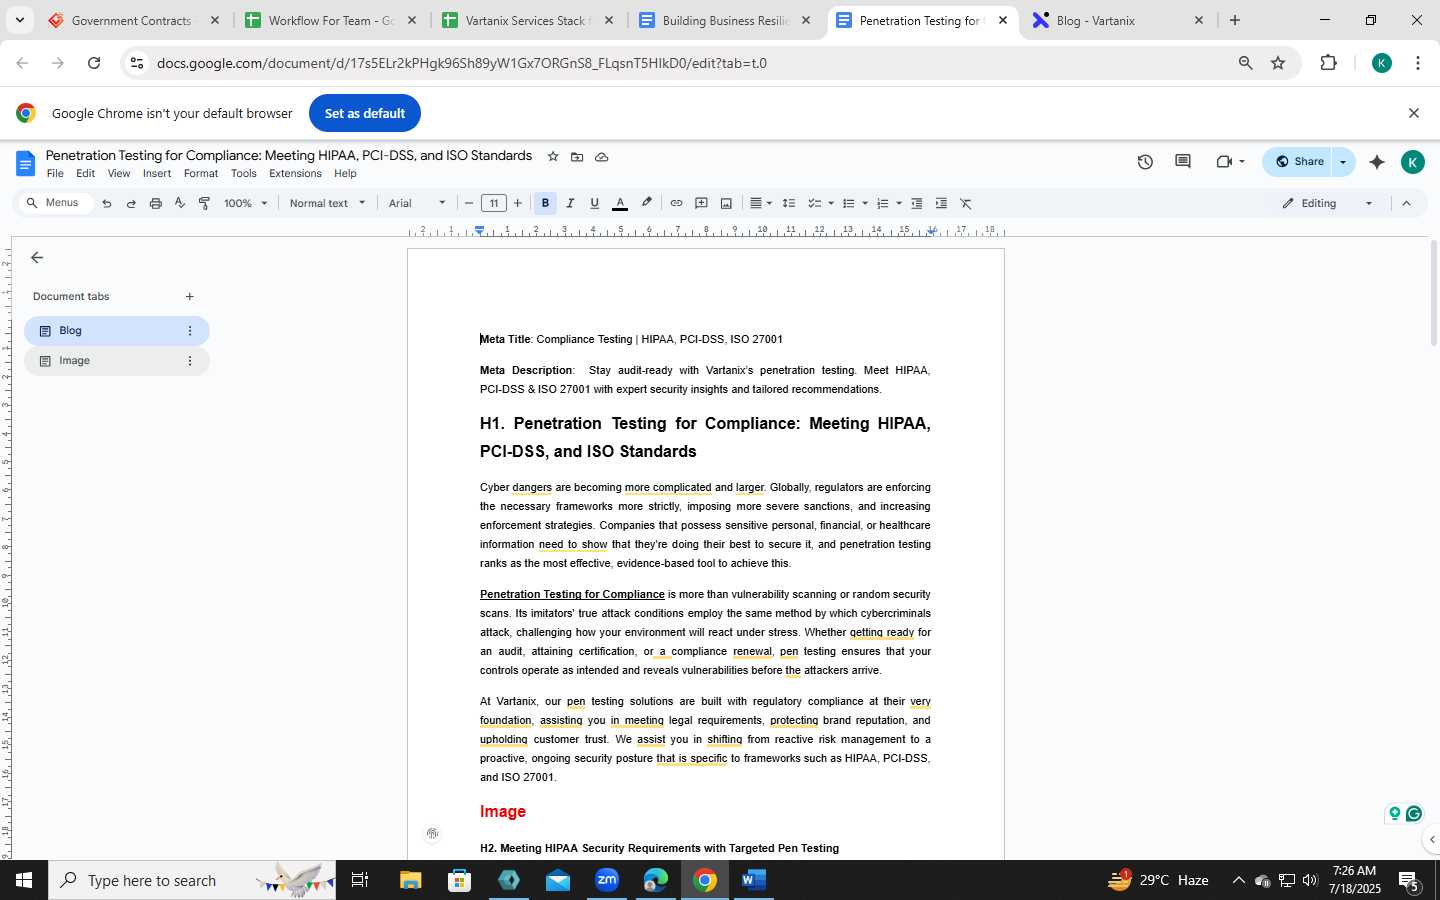Open the text color picker
This screenshot has height=900, width=1440.
620,203
